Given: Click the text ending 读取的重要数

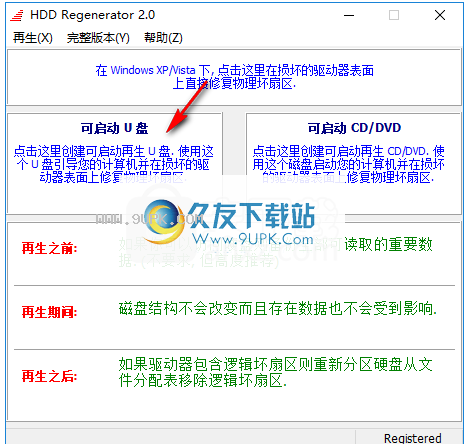Looking at the screenshot, I should pos(275,253).
